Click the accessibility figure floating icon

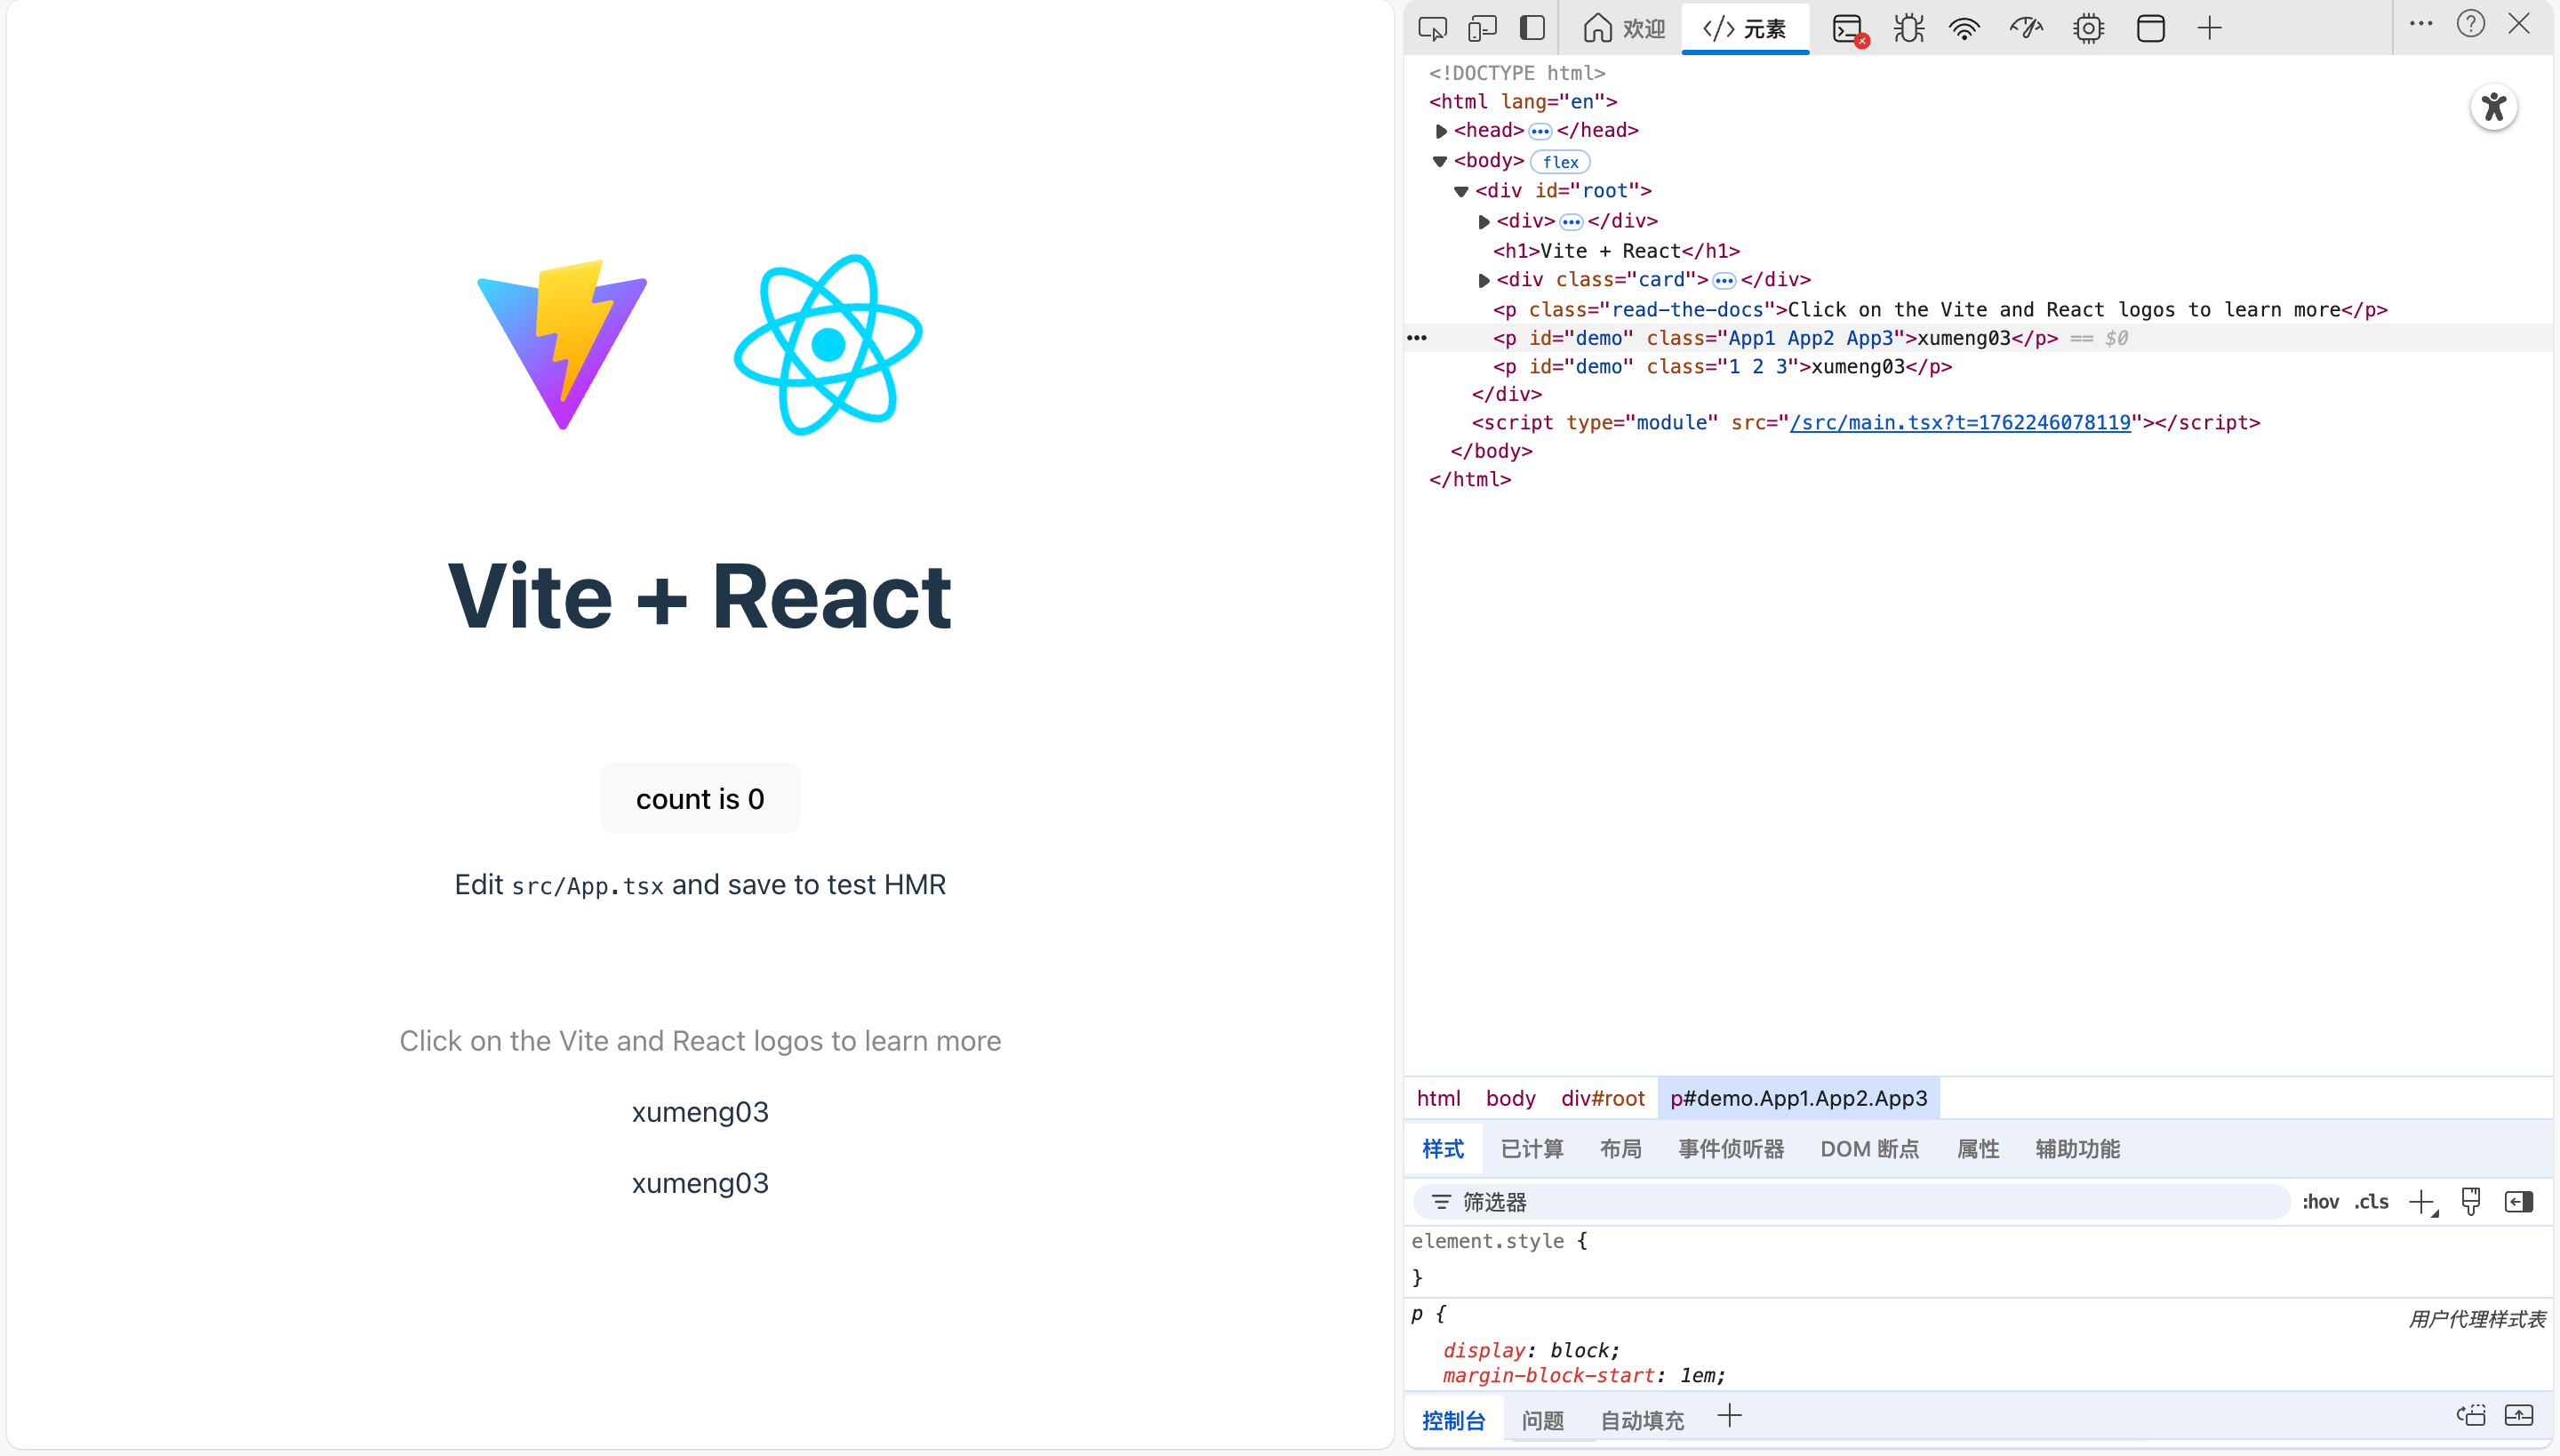click(x=2493, y=107)
